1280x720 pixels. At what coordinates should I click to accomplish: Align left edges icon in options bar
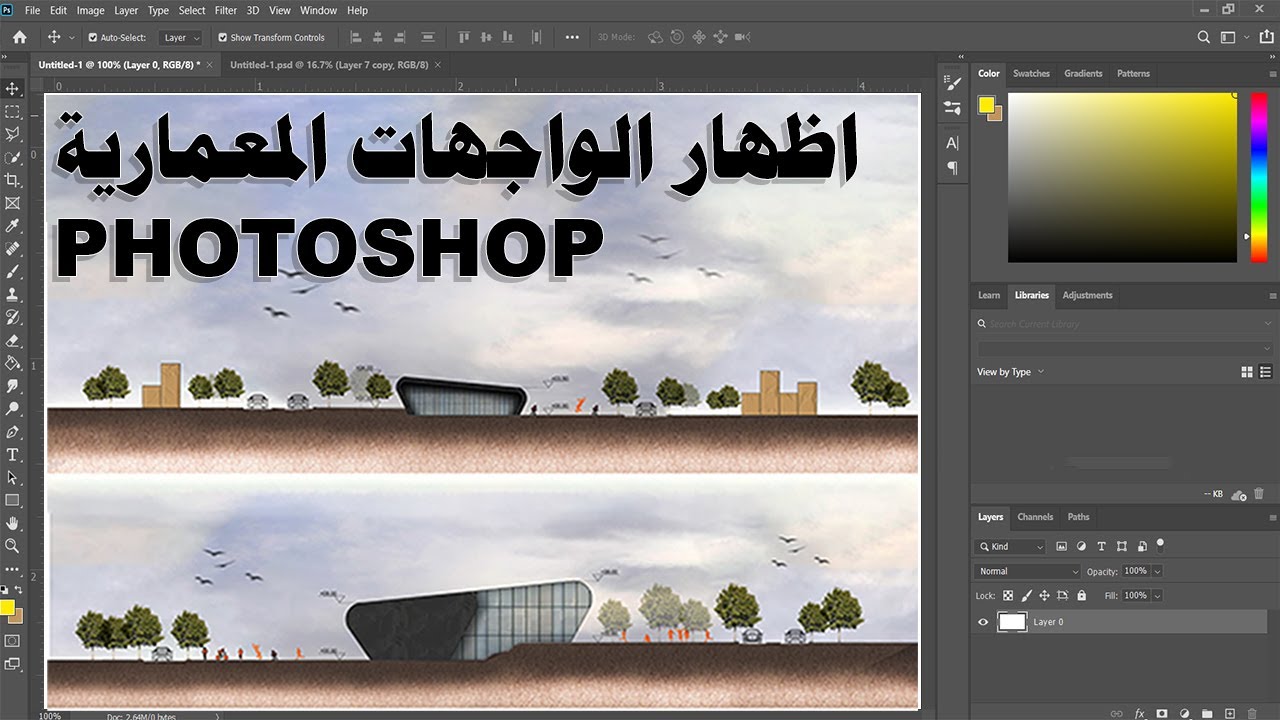pos(357,37)
